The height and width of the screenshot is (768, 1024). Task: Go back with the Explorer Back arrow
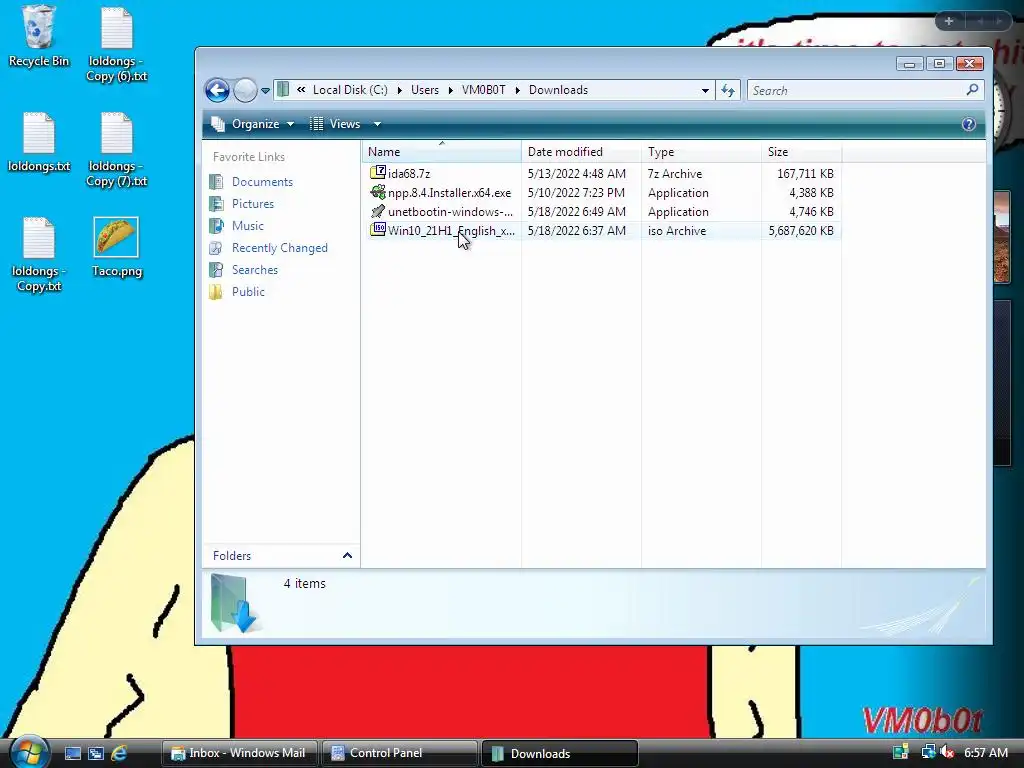(x=217, y=90)
